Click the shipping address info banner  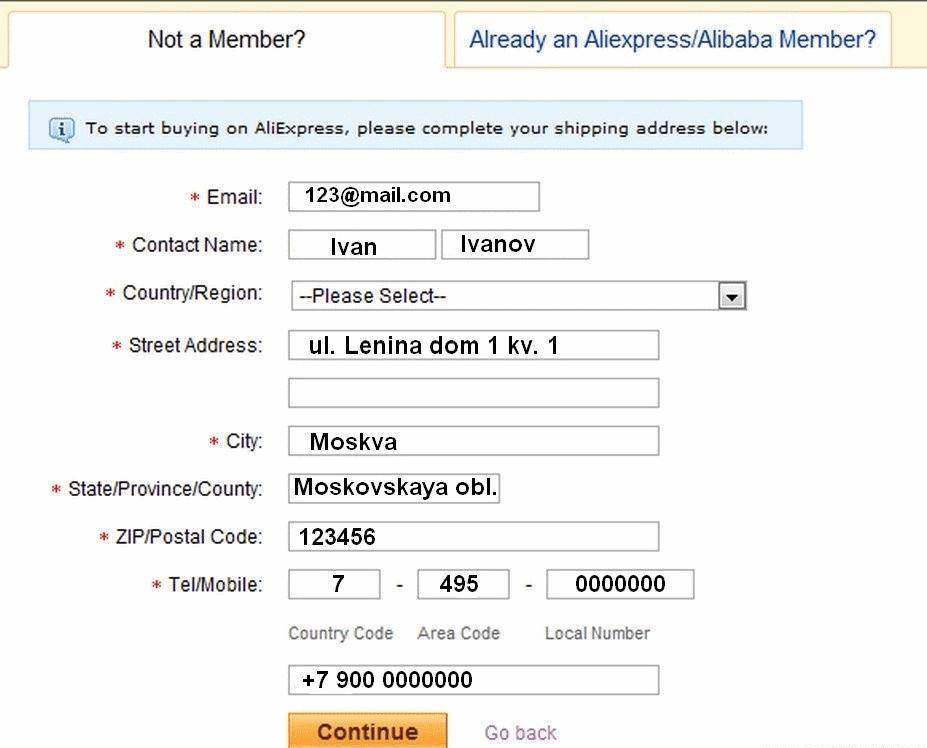416,125
